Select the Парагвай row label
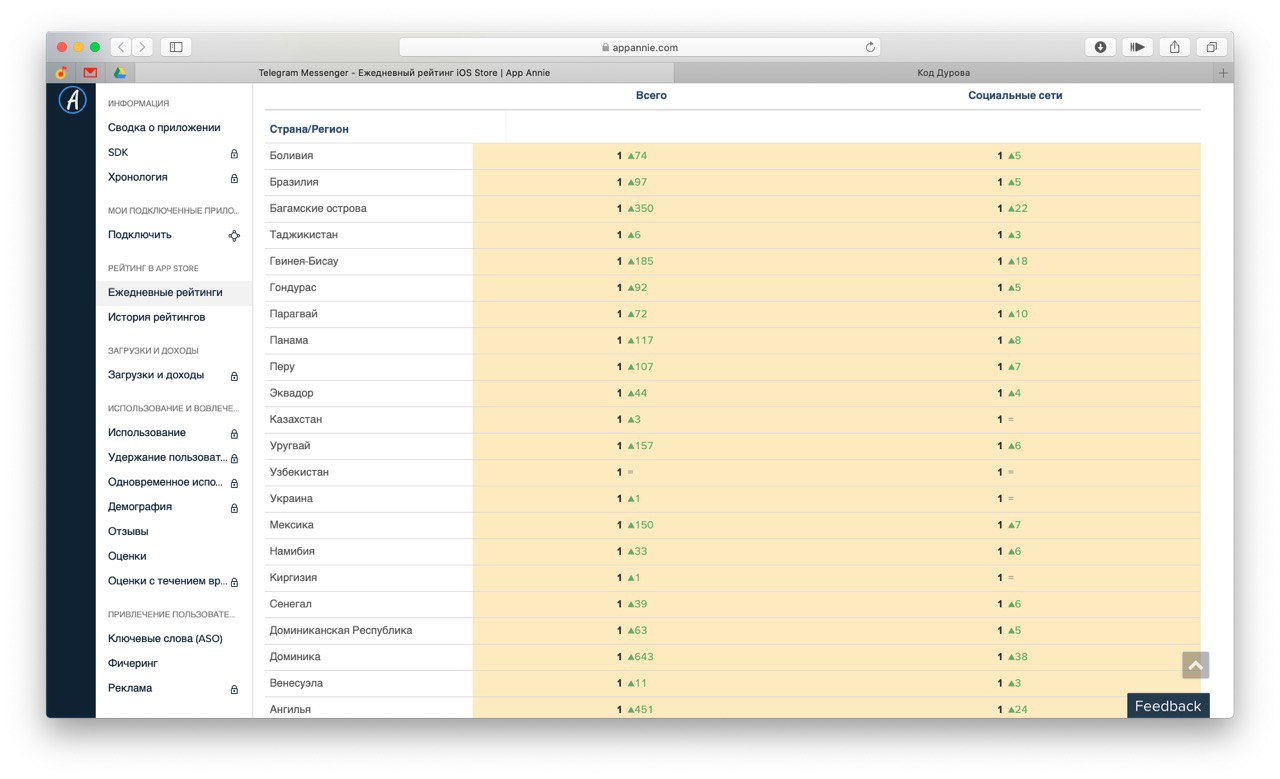Screen dimensions: 1280x779 pos(294,314)
